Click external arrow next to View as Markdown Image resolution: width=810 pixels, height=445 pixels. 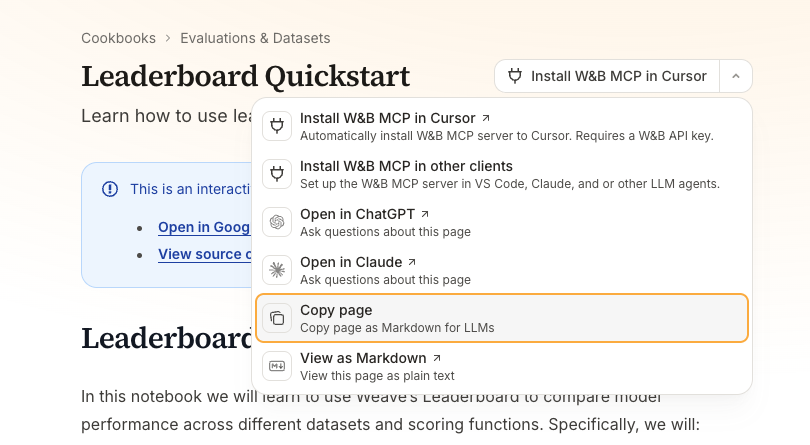[437, 358]
